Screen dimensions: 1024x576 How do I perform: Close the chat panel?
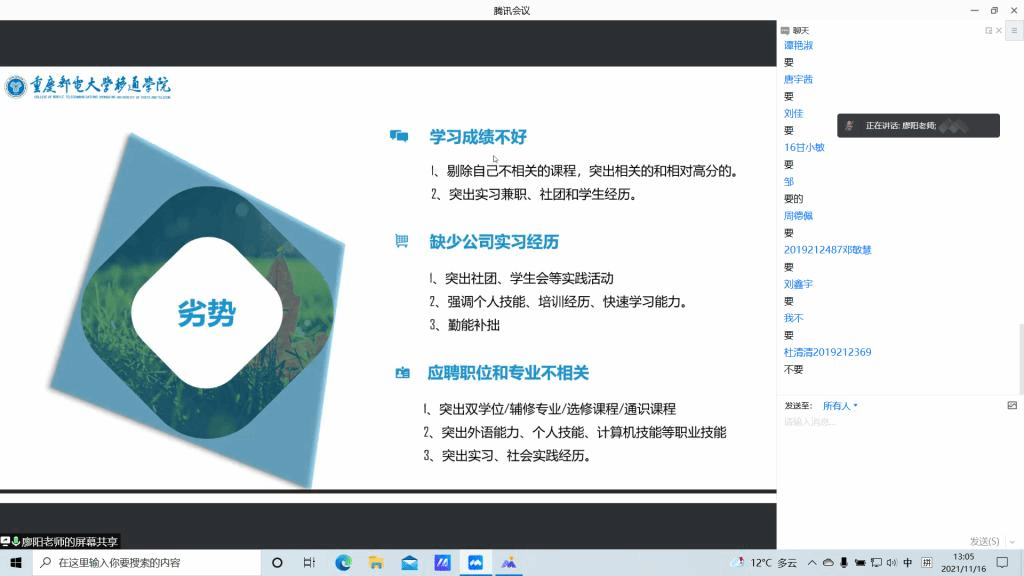(999, 31)
